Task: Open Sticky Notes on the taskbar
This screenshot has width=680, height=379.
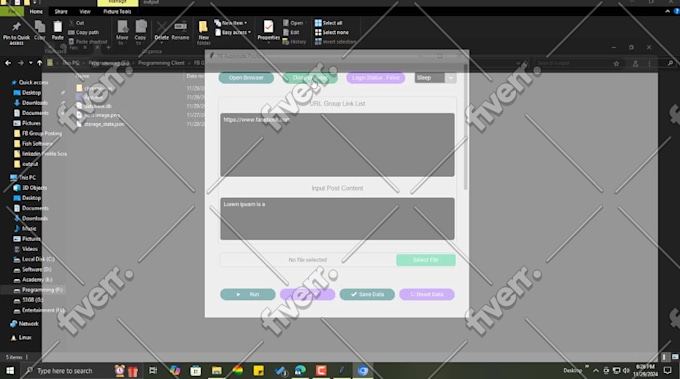Action: (x=258, y=371)
